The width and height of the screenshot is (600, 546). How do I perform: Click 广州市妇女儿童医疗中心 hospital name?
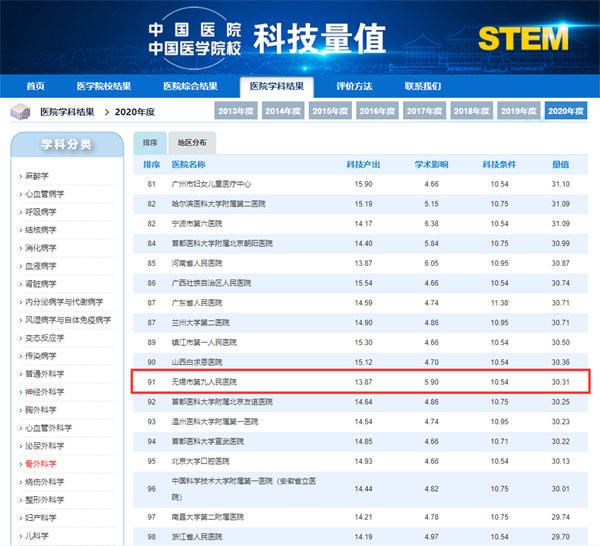pos(211,184)
